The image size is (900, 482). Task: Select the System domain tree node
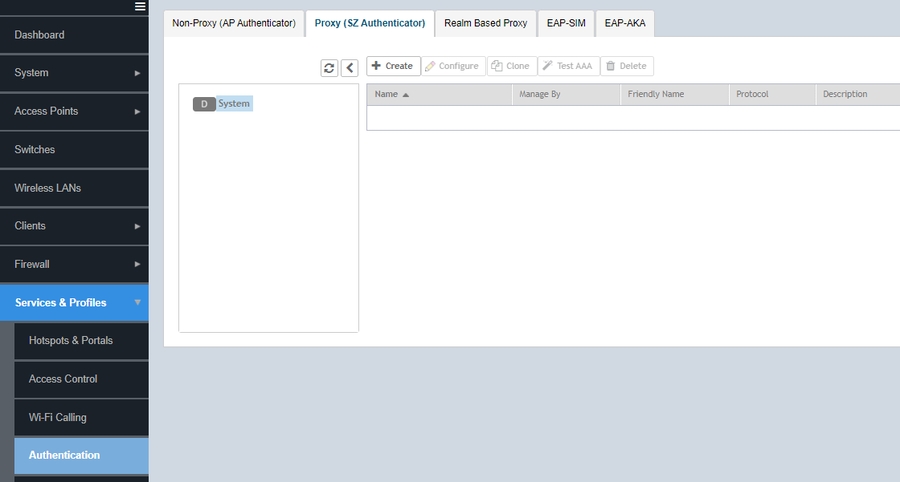point(233,104)
